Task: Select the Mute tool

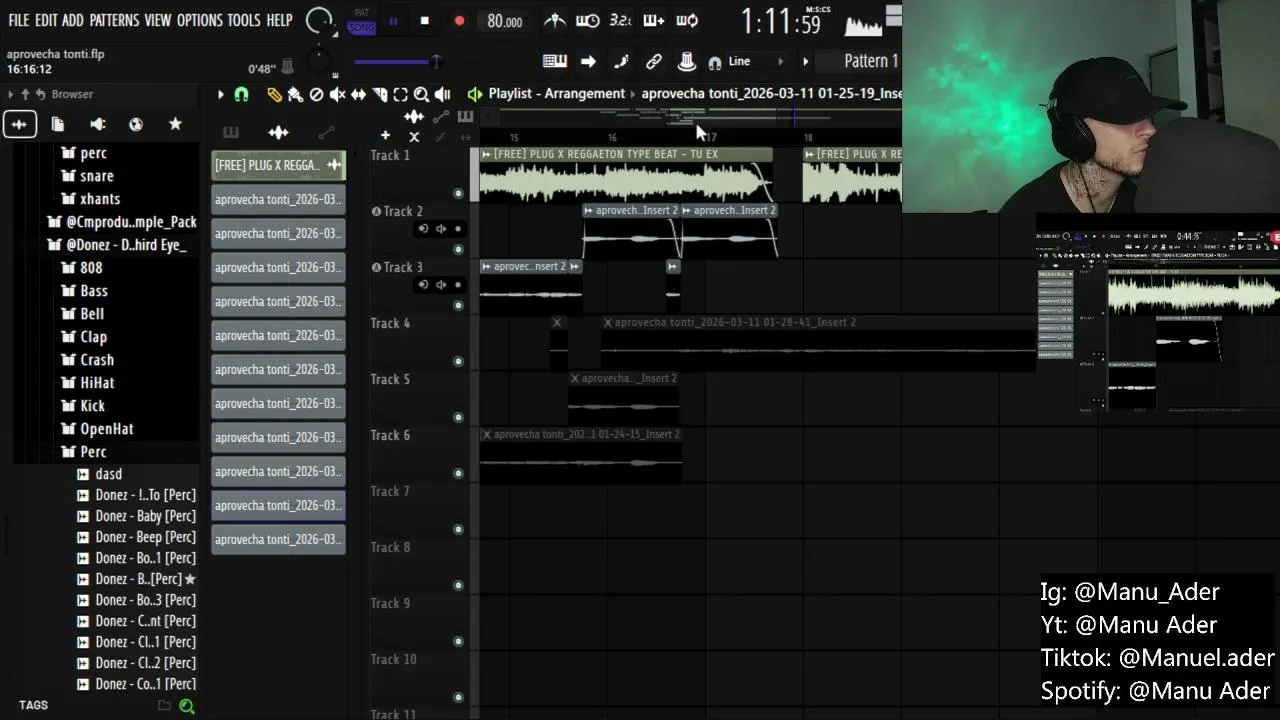Action: (337, 94)
